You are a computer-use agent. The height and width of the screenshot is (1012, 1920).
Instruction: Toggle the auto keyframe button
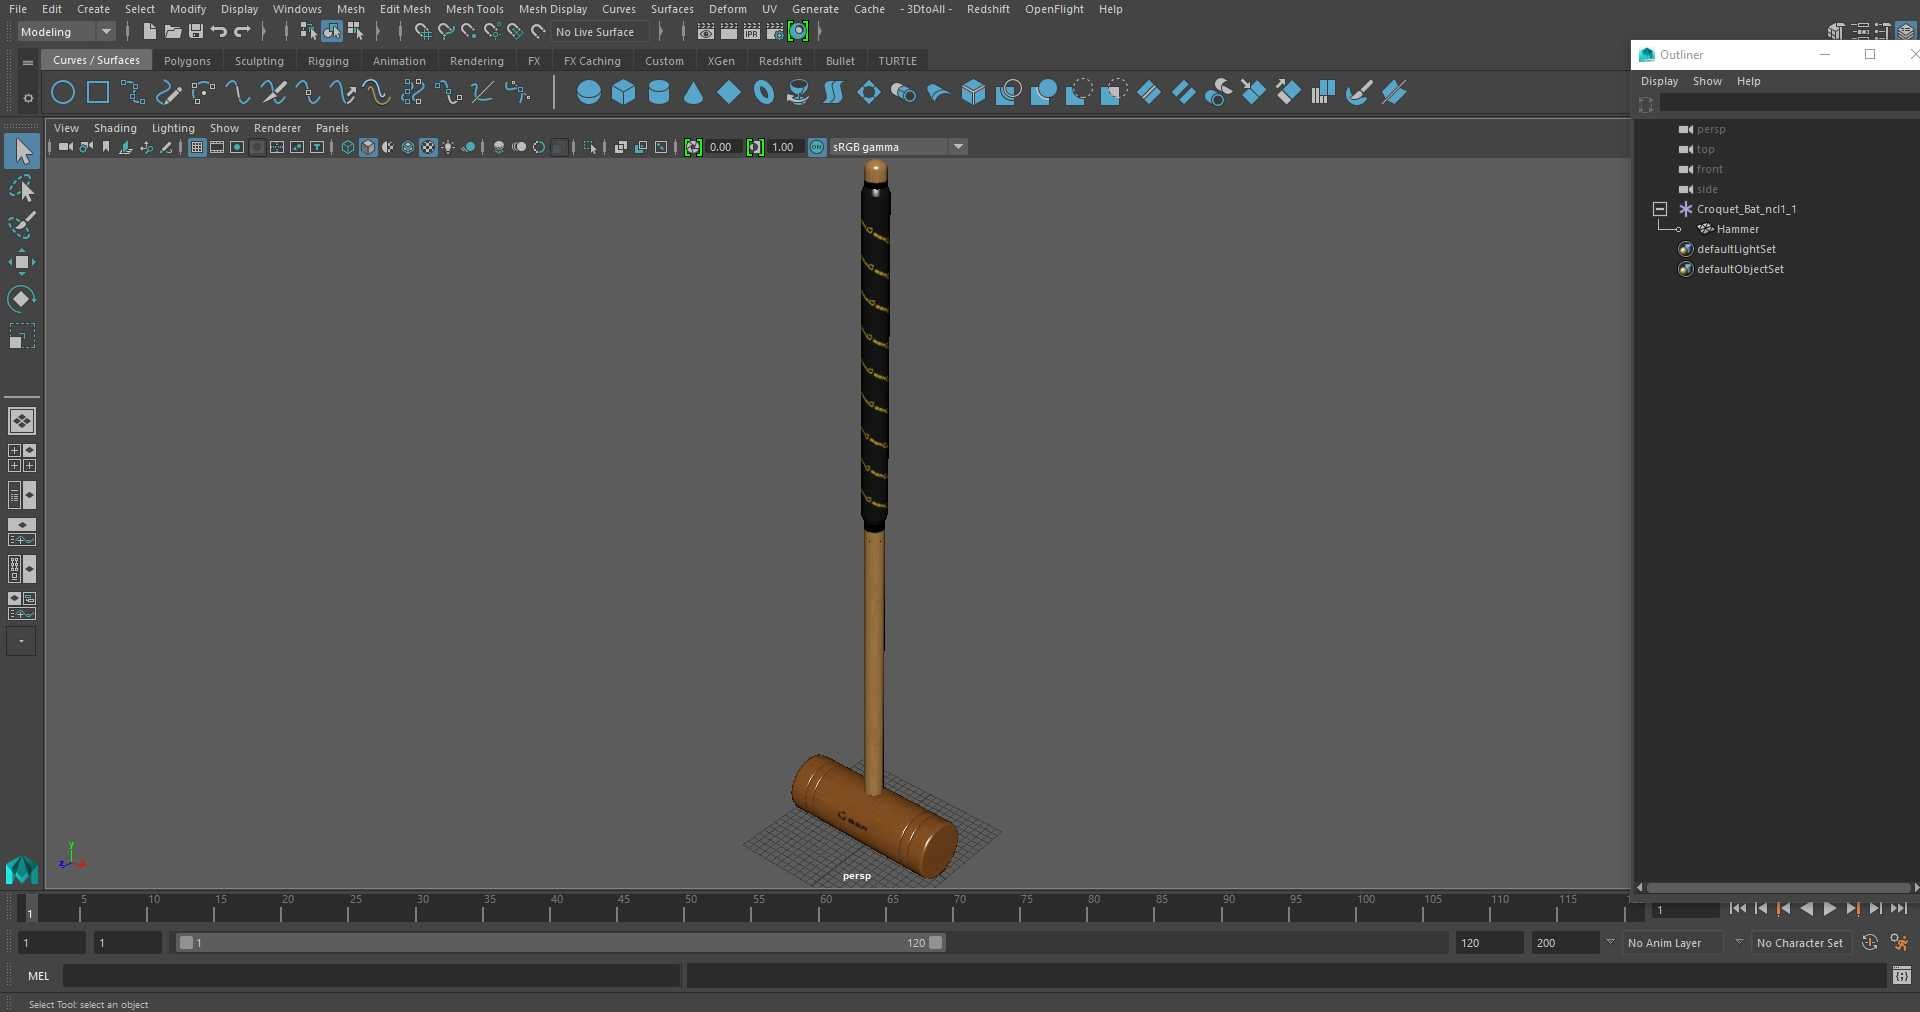pyautogui.click(x=1870, y=943)
